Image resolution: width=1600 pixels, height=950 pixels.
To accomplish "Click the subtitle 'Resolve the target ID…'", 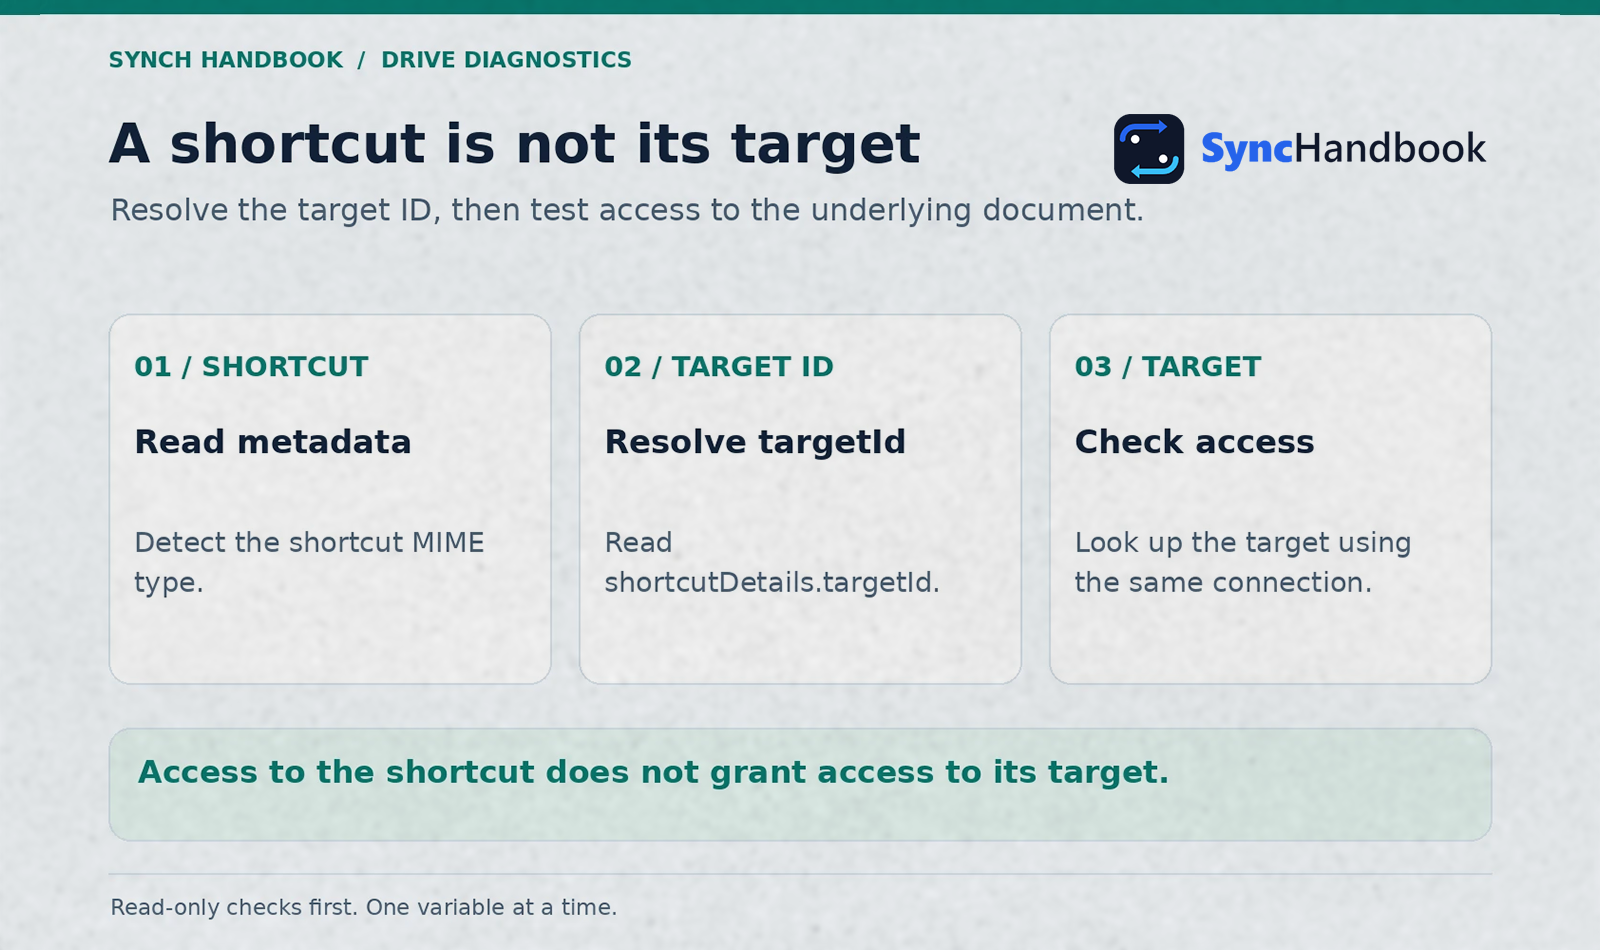I will pyautogui.click(x=627, y=211).
